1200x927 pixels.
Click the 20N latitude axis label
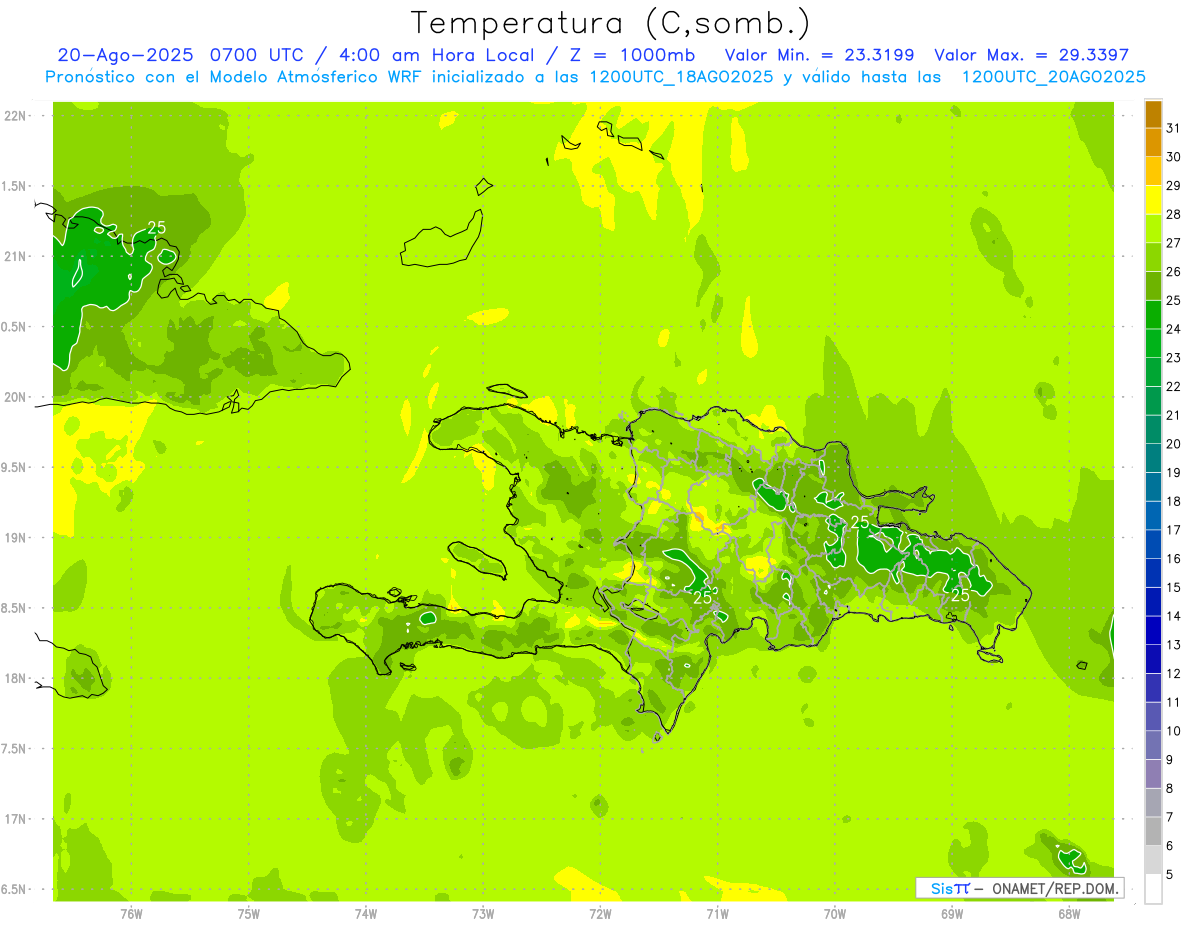tap(17, 397)
